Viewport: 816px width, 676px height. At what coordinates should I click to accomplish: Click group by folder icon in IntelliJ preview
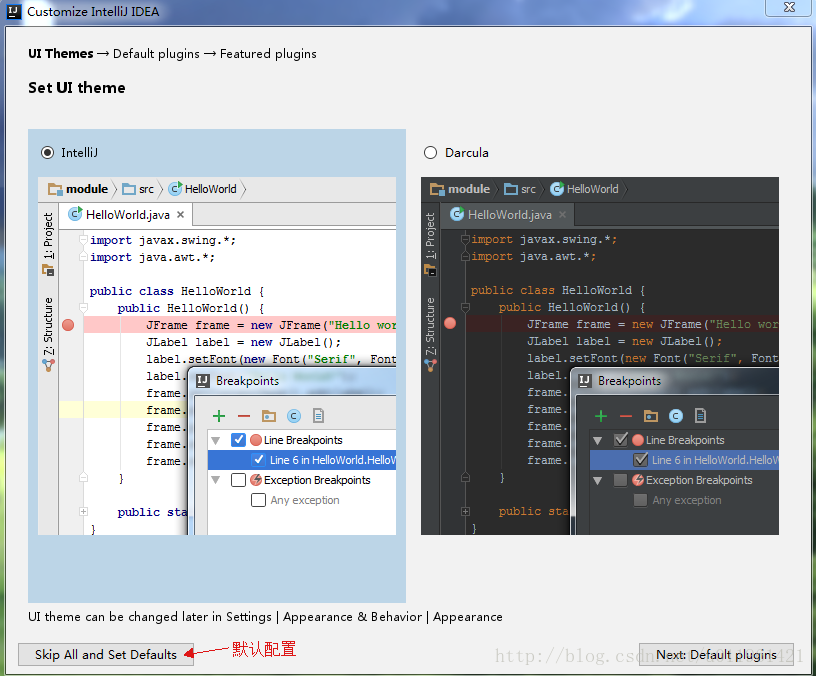[269, 416]
